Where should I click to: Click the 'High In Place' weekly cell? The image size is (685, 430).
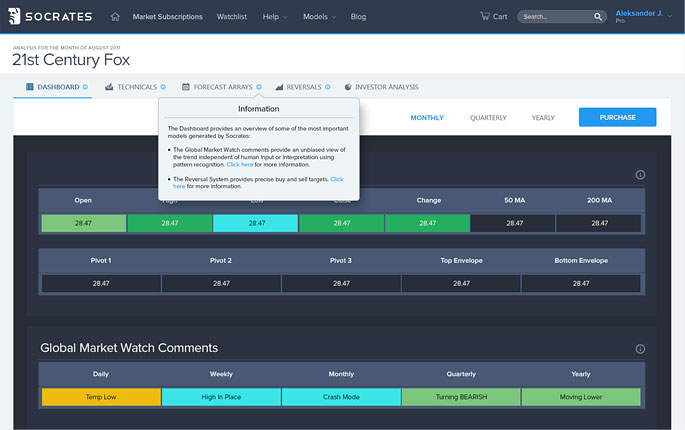221,397
